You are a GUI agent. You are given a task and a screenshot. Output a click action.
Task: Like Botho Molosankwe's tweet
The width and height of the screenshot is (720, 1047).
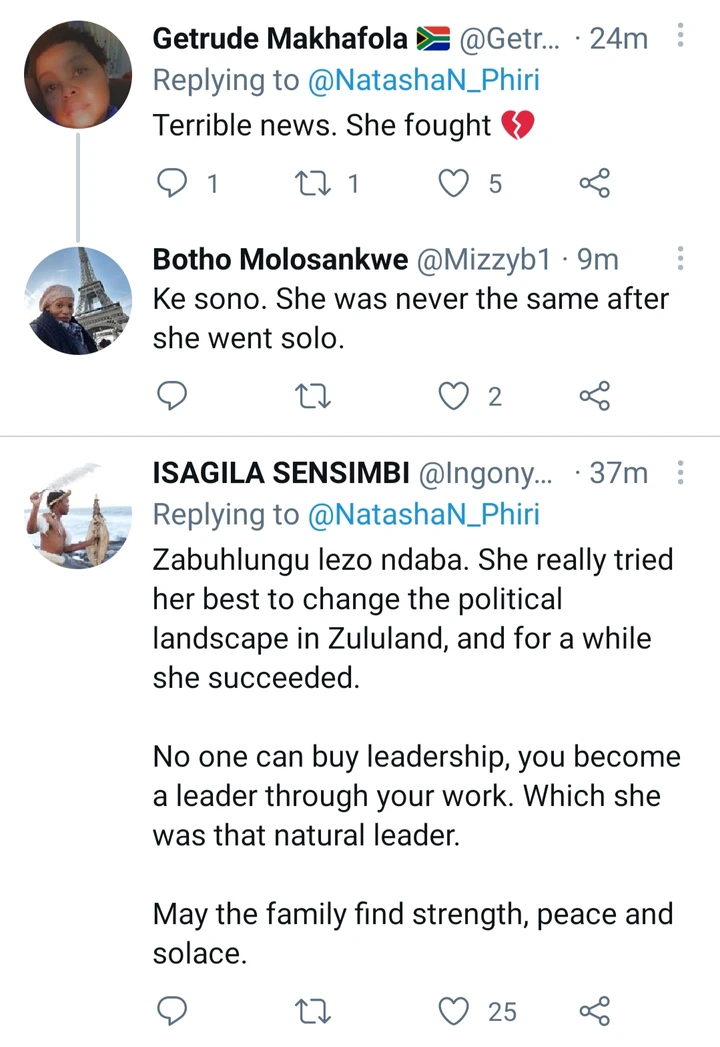(x=454, y=396)
